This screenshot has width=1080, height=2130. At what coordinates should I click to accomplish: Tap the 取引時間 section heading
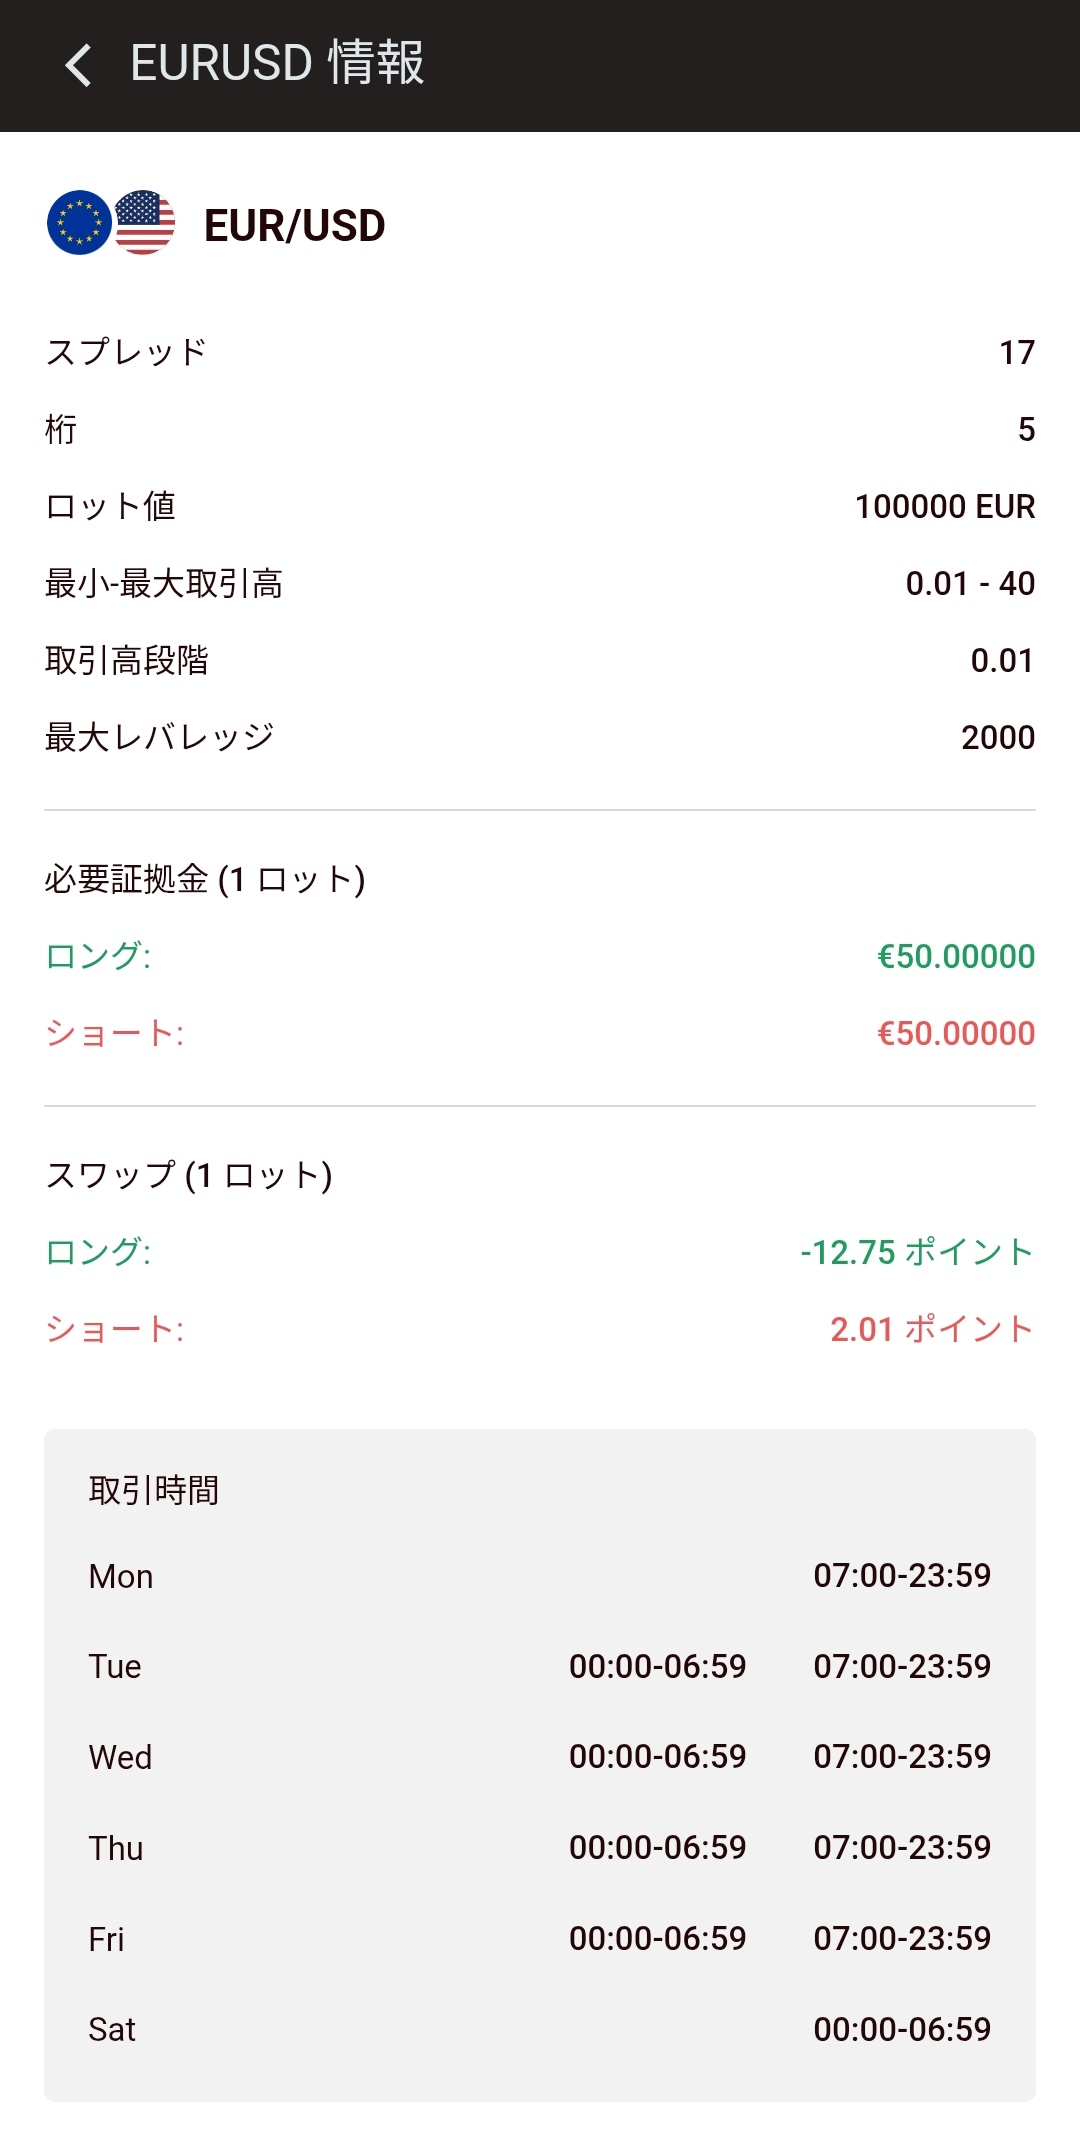coord(154,1490)
